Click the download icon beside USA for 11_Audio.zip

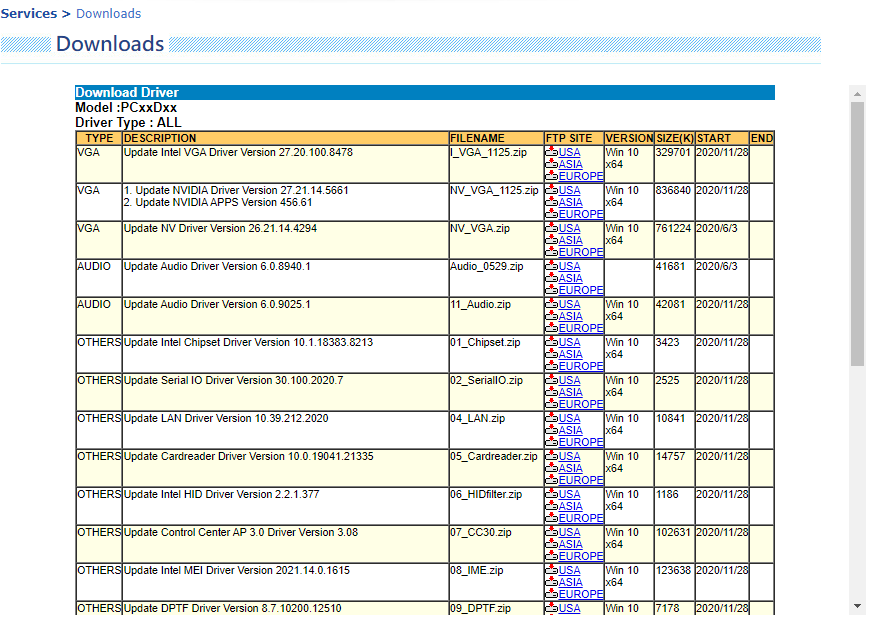[551, 304]
